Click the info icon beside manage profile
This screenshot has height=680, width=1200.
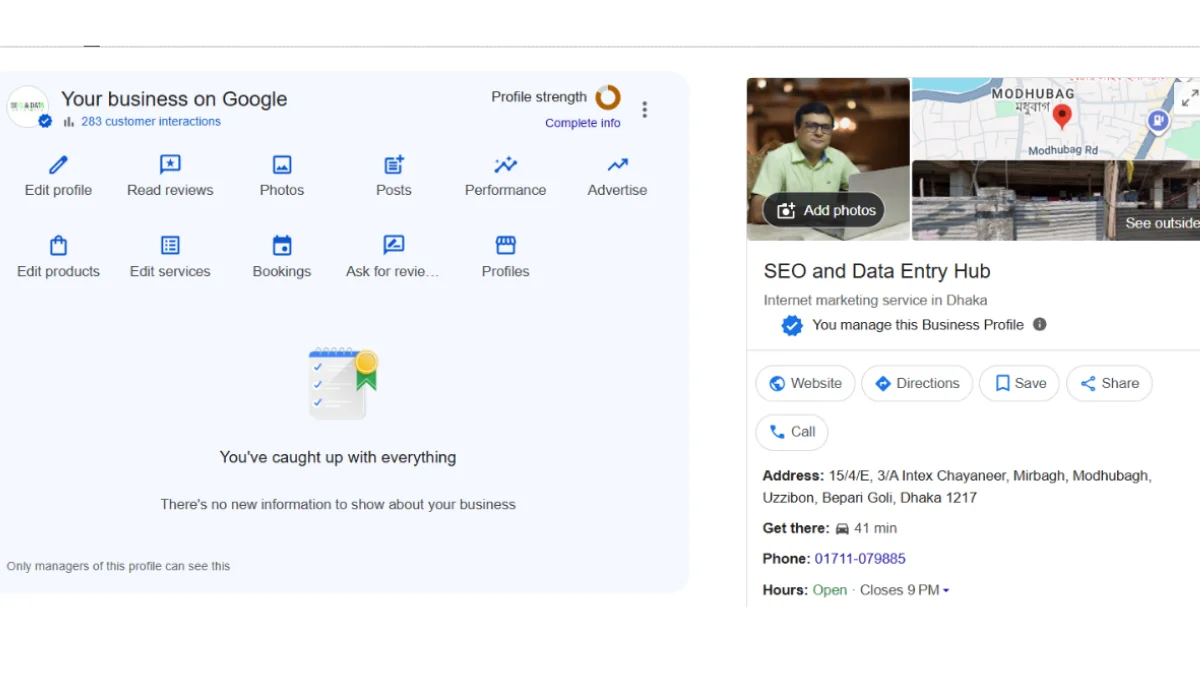click(1040, 324)
